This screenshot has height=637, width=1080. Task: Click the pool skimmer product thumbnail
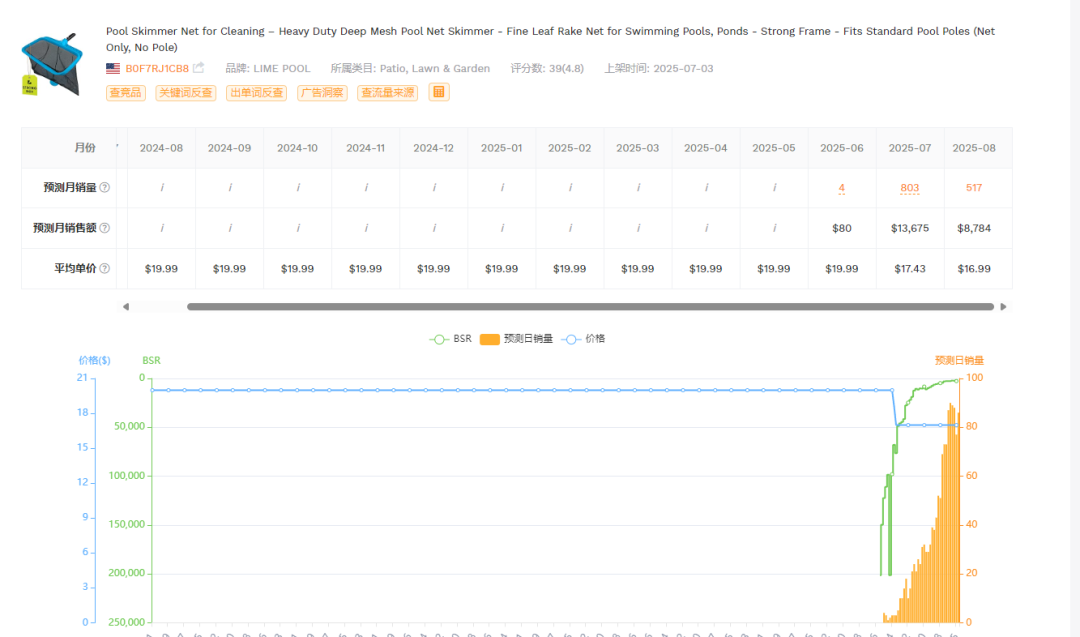[x=52, y=64]
